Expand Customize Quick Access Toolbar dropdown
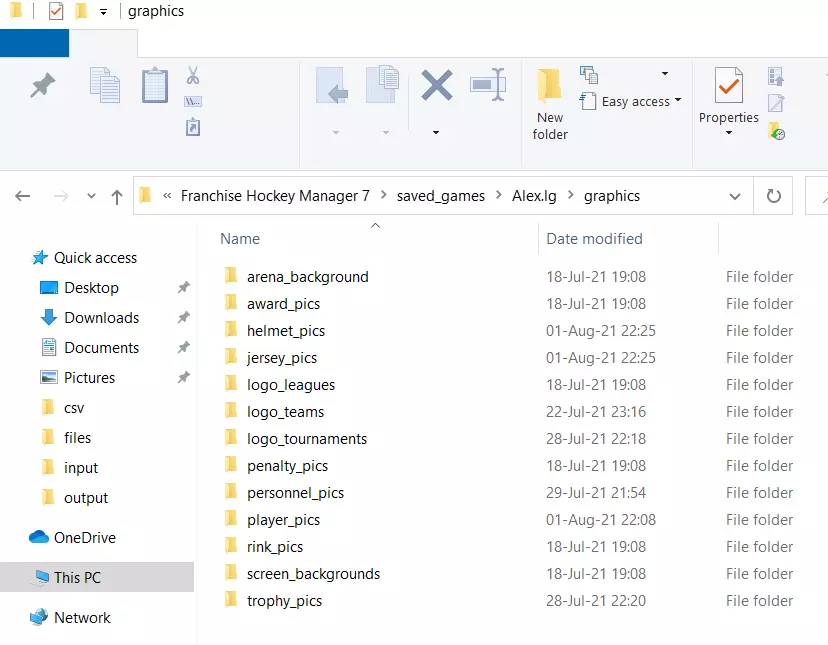The width and height of the screenshot is (828, 645). [x=104, y=12]
